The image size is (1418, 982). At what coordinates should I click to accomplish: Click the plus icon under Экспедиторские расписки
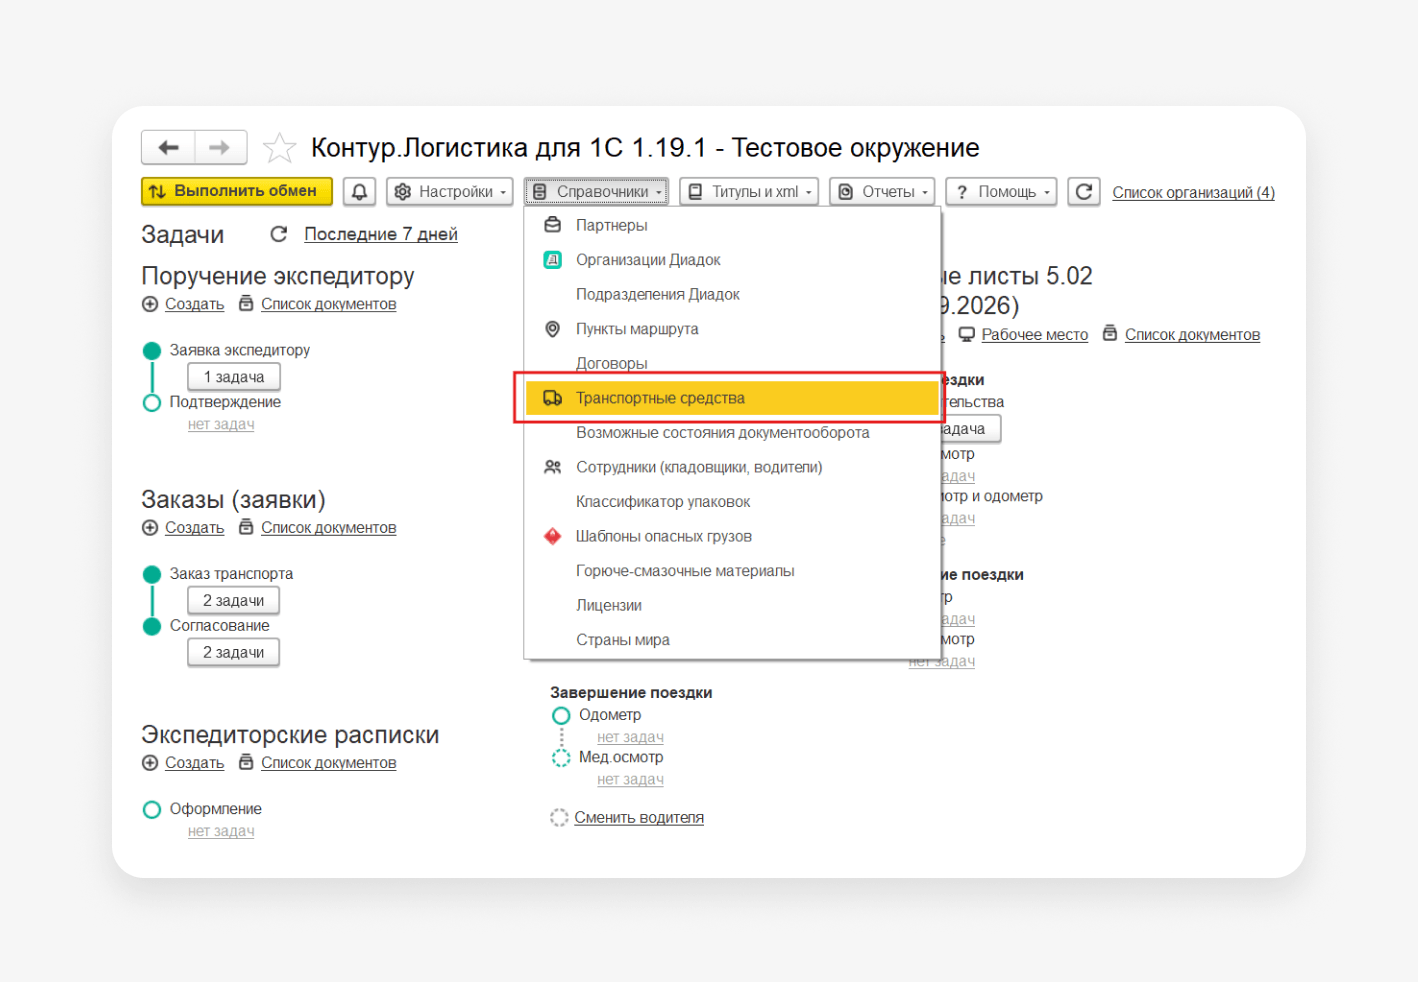150,763
